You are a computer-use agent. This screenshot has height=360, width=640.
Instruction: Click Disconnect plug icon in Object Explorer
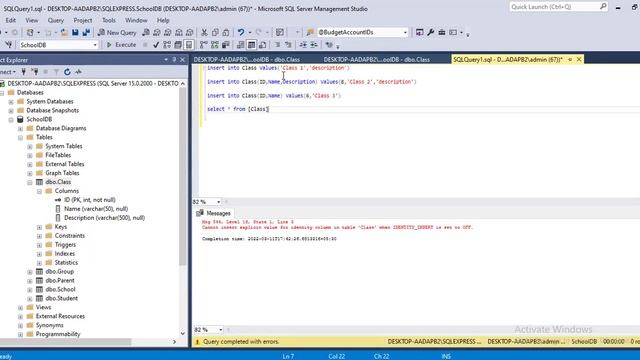tap(35, 72)
